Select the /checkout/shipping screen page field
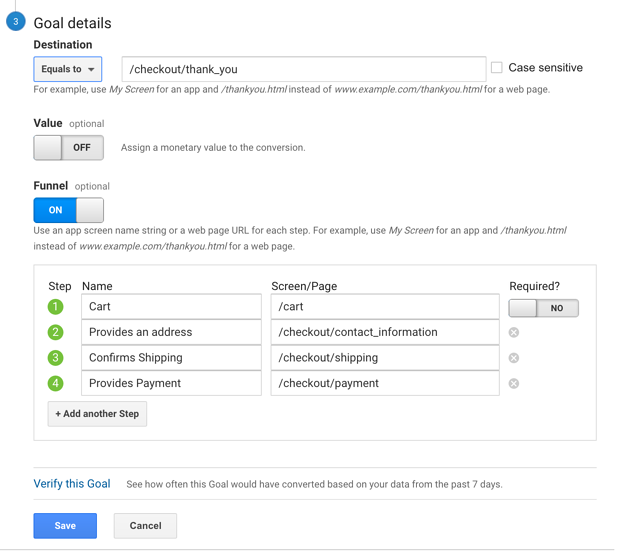Screen dimensions: 639x551 coord(385,357)
